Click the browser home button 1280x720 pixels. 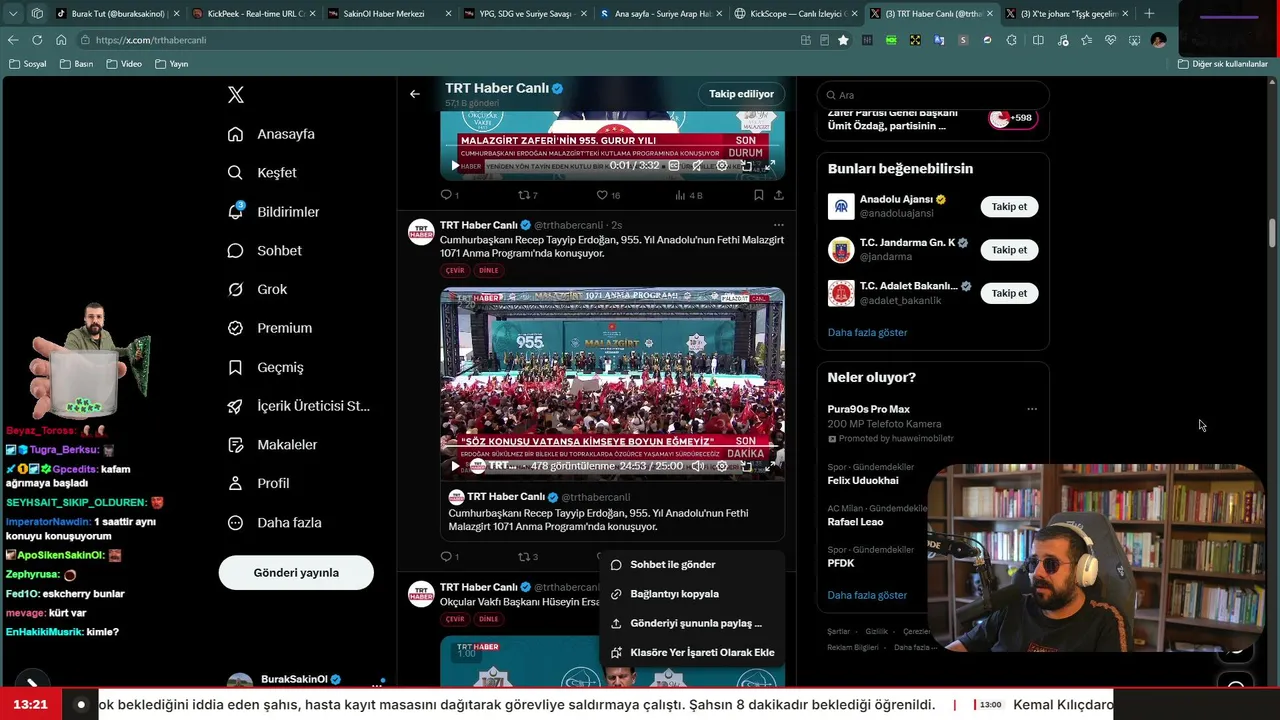coord(61,40)
